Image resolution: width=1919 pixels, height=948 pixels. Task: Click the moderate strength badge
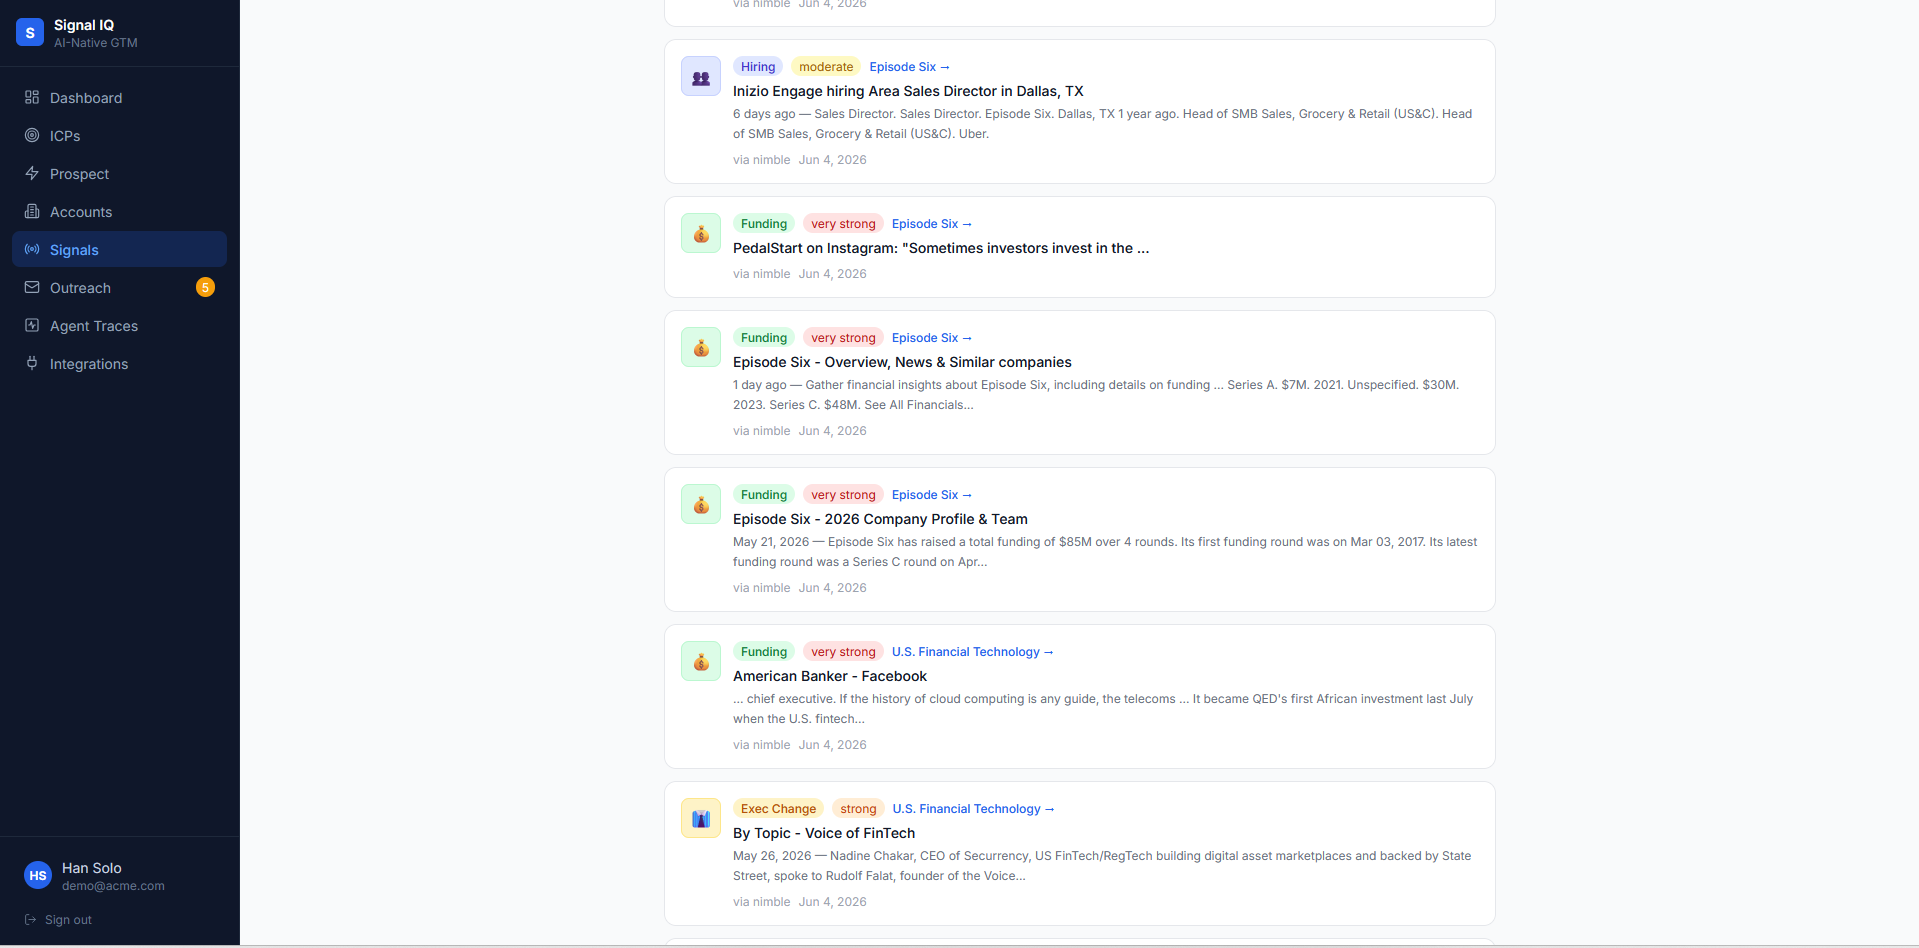point(826,67)
